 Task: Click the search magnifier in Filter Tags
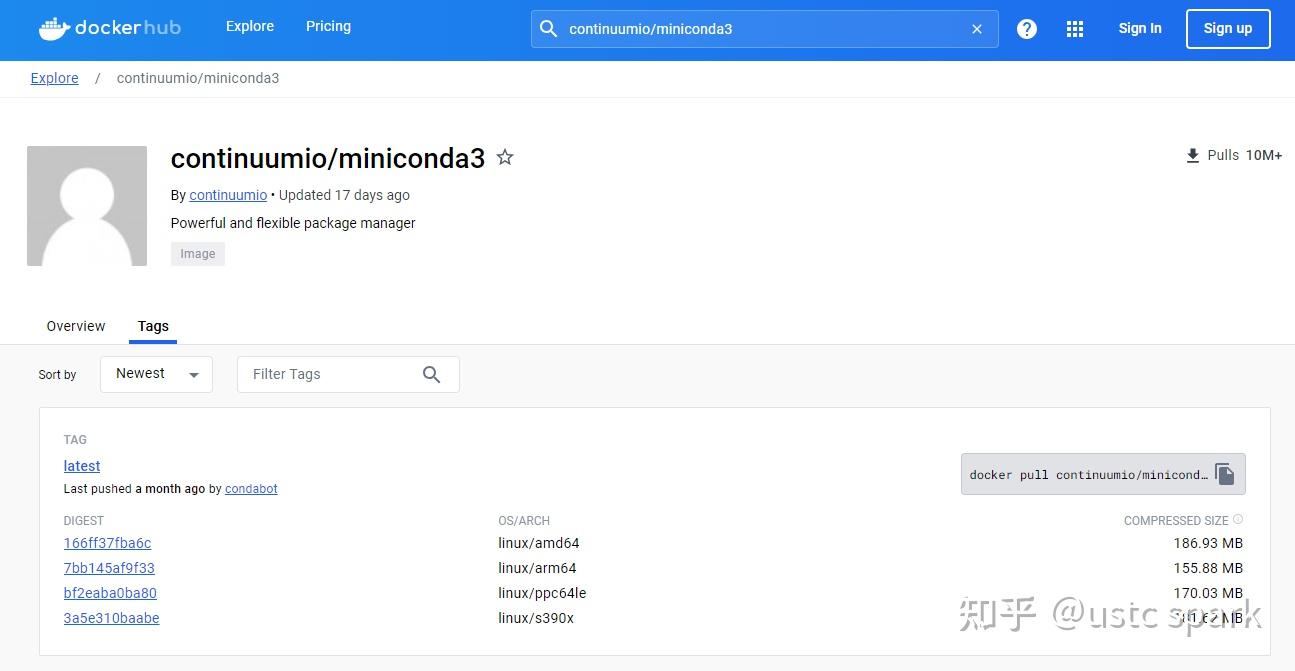[431, 374]
